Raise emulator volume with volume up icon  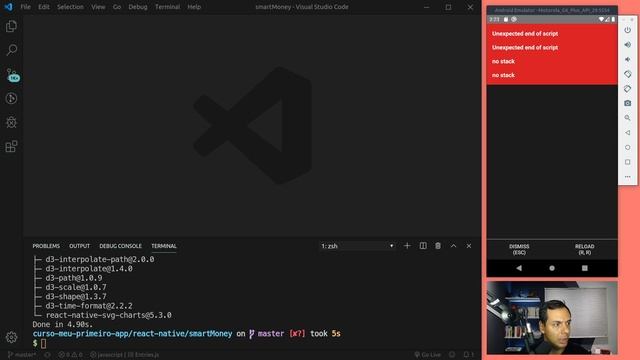click(x=627, y=44)
